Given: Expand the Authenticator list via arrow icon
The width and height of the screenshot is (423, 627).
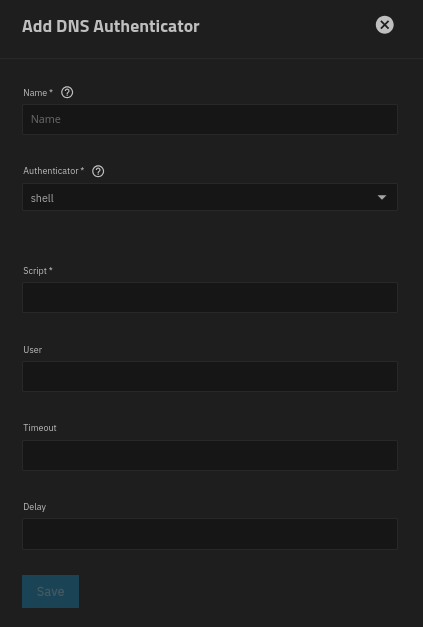Looking at the screenshot, I should pyautogui.click(x=382, y=197).
